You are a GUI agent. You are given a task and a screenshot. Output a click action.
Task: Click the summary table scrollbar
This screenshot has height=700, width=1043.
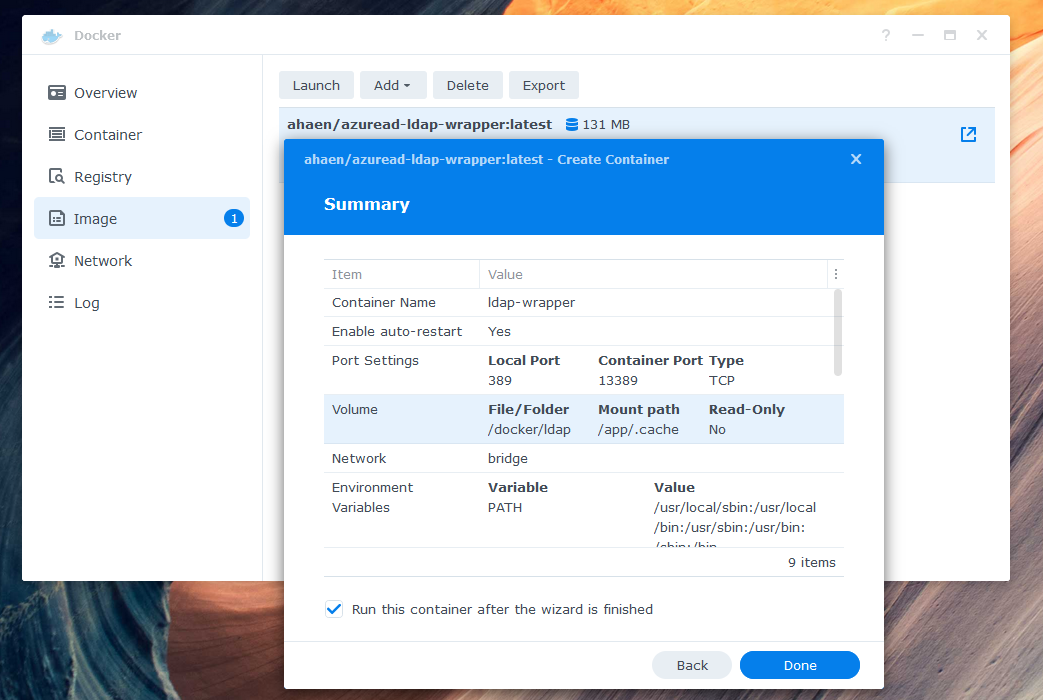[837, 333]
